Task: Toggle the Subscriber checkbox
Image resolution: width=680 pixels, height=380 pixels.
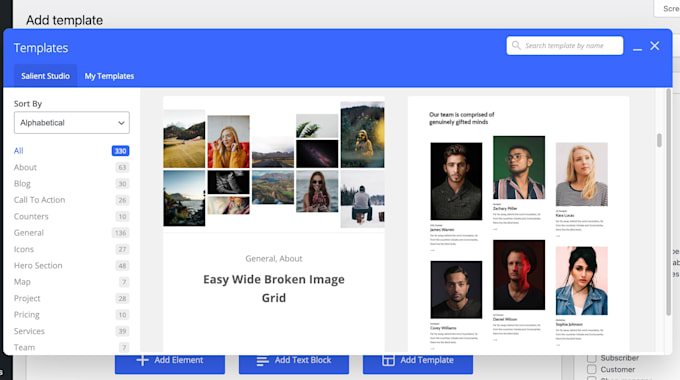Action: [x=592, y=358]
